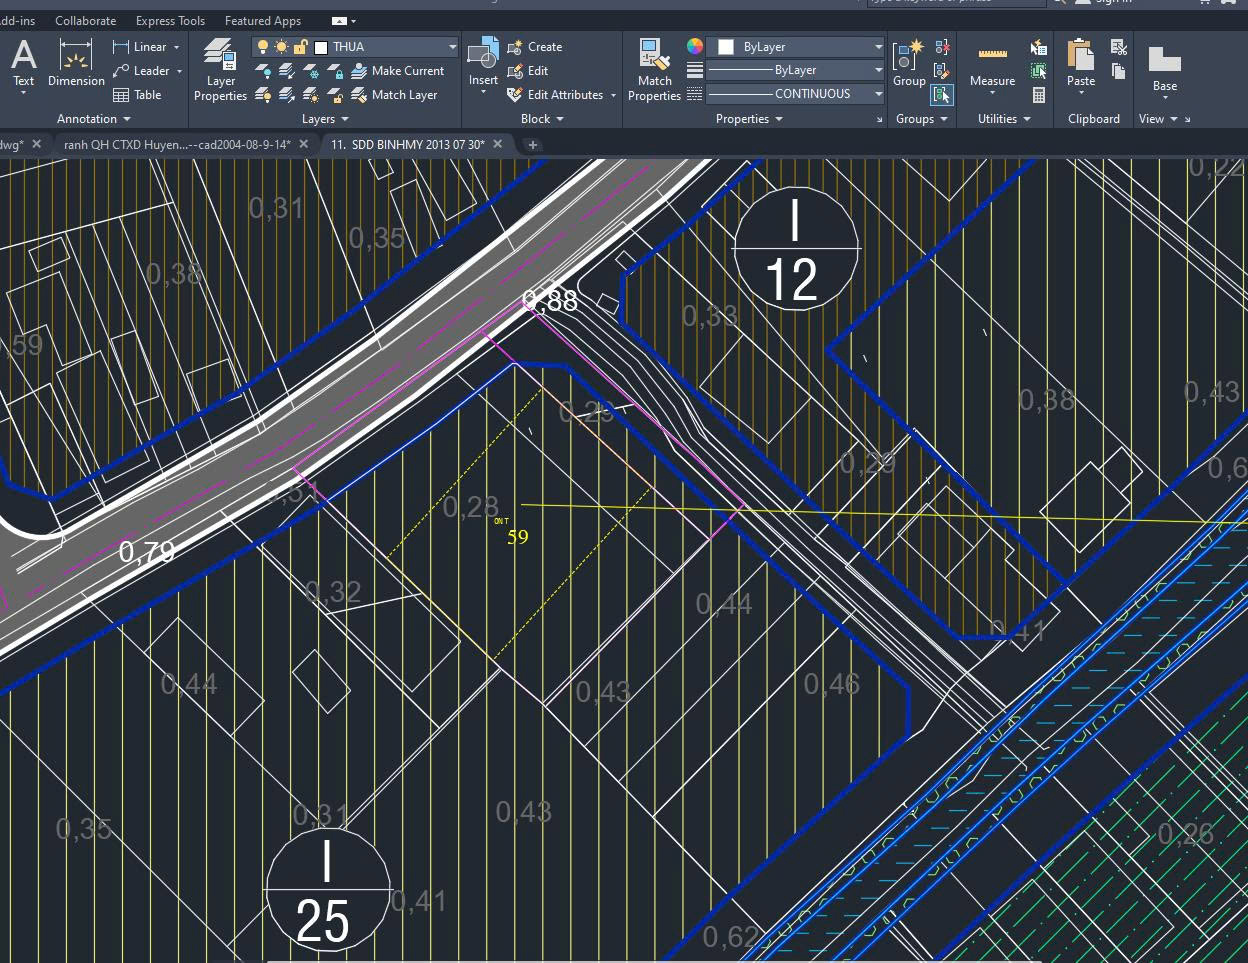Click the Match Properties tool
The width and height of the screenshot is (1248, 963).
click(x=654, y=69)
